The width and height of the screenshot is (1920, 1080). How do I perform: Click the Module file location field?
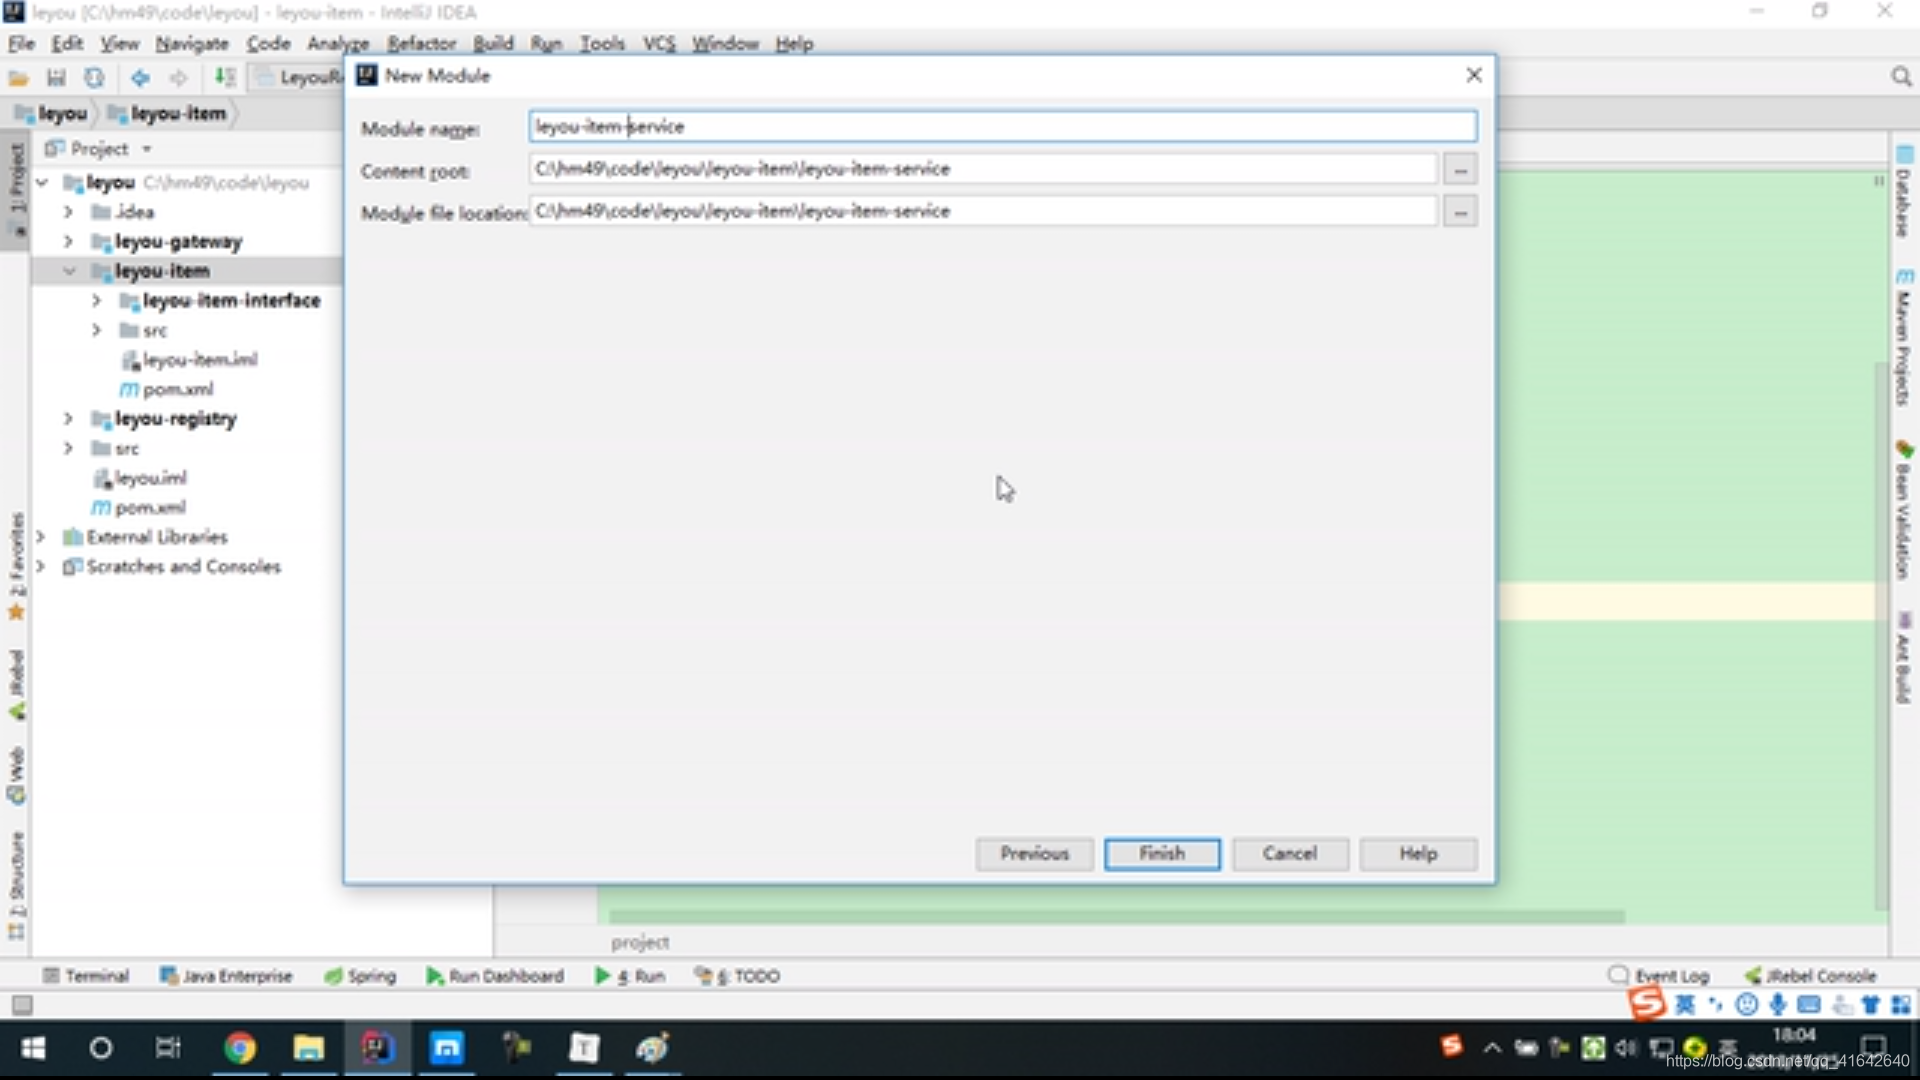pyautogui.click(x=983, y=211)
